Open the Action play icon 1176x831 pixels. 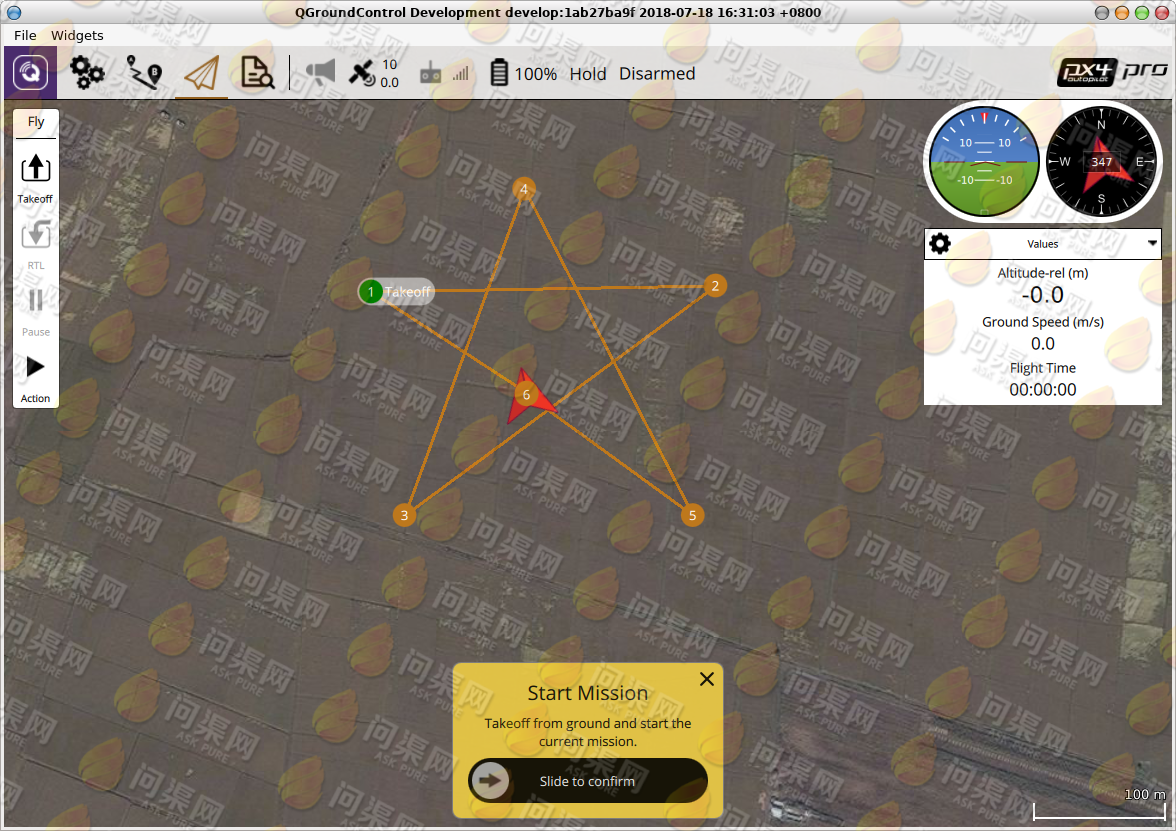click(x=35, y=367)
